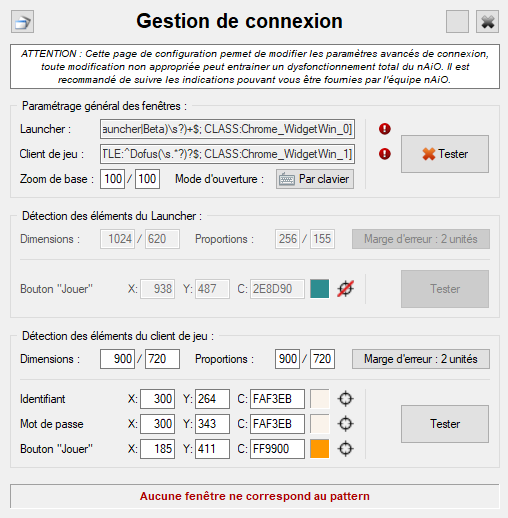Click Tester button with the orange cross

coord(445,154)
